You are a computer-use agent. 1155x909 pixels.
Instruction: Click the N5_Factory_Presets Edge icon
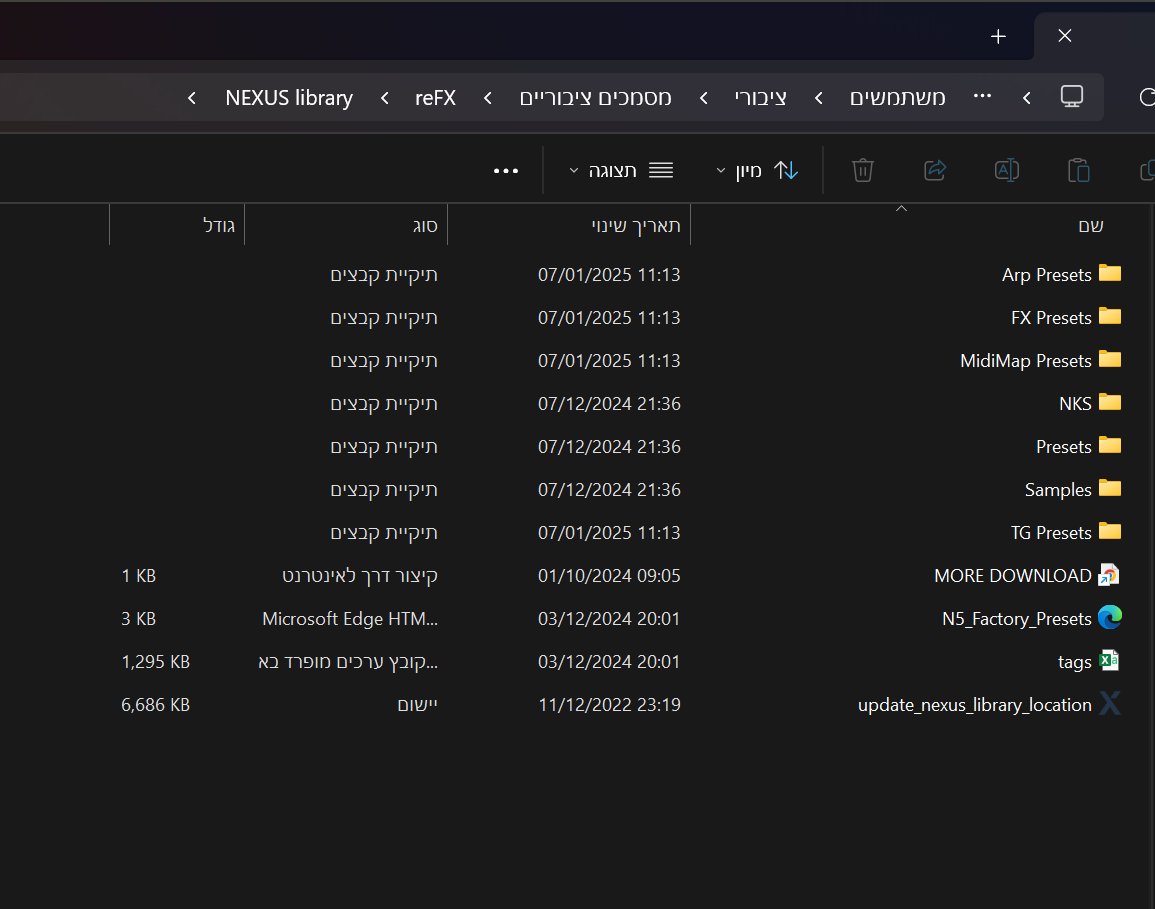point(1109,617)
